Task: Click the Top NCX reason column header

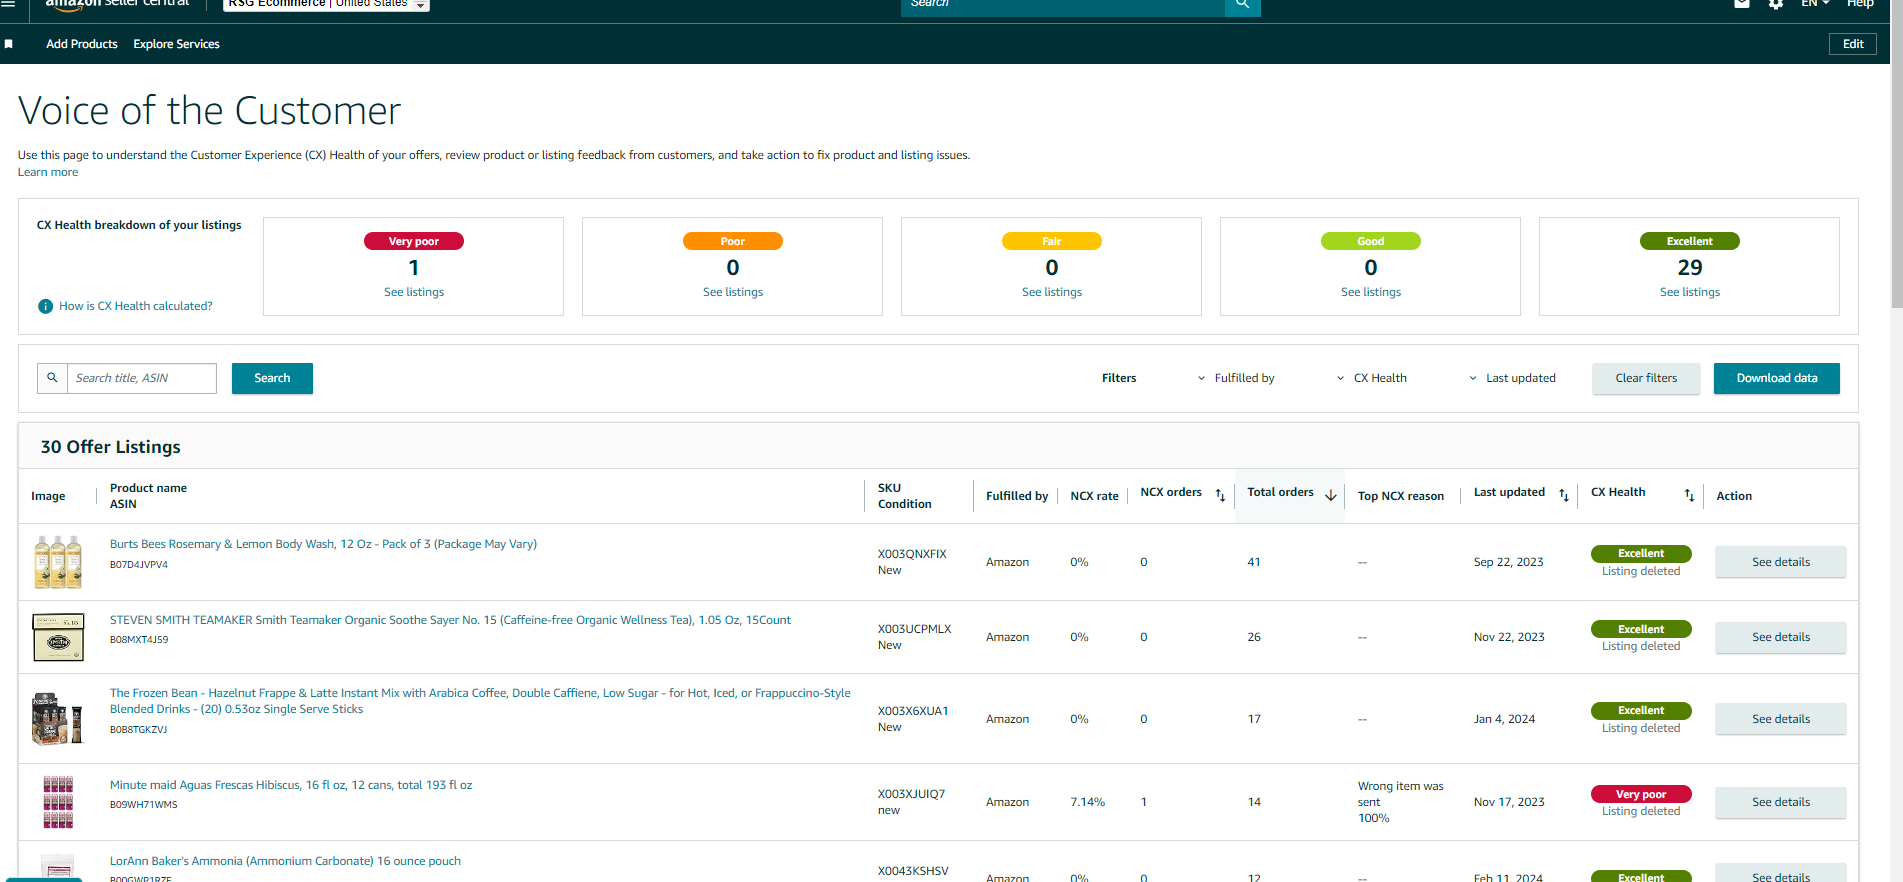Action: (1401, 496)
